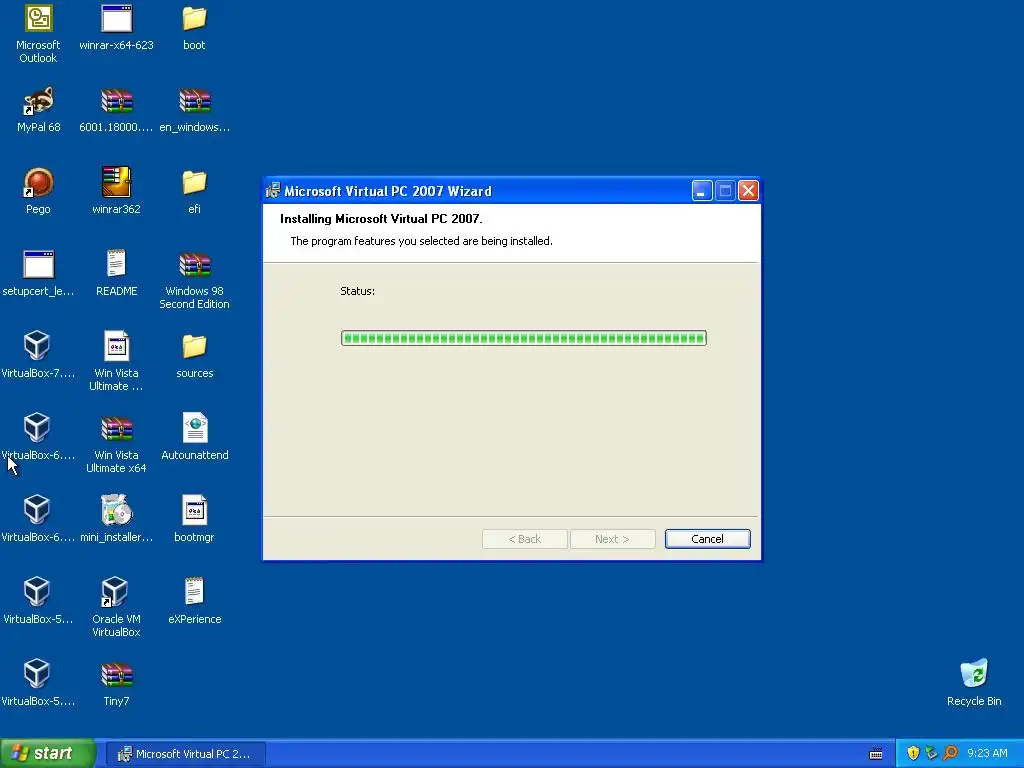Click the Microsoft Virtual PC taskbar button
Image resolution: width=1024 pixels, height=768 pixels.
tap(185, 754)
